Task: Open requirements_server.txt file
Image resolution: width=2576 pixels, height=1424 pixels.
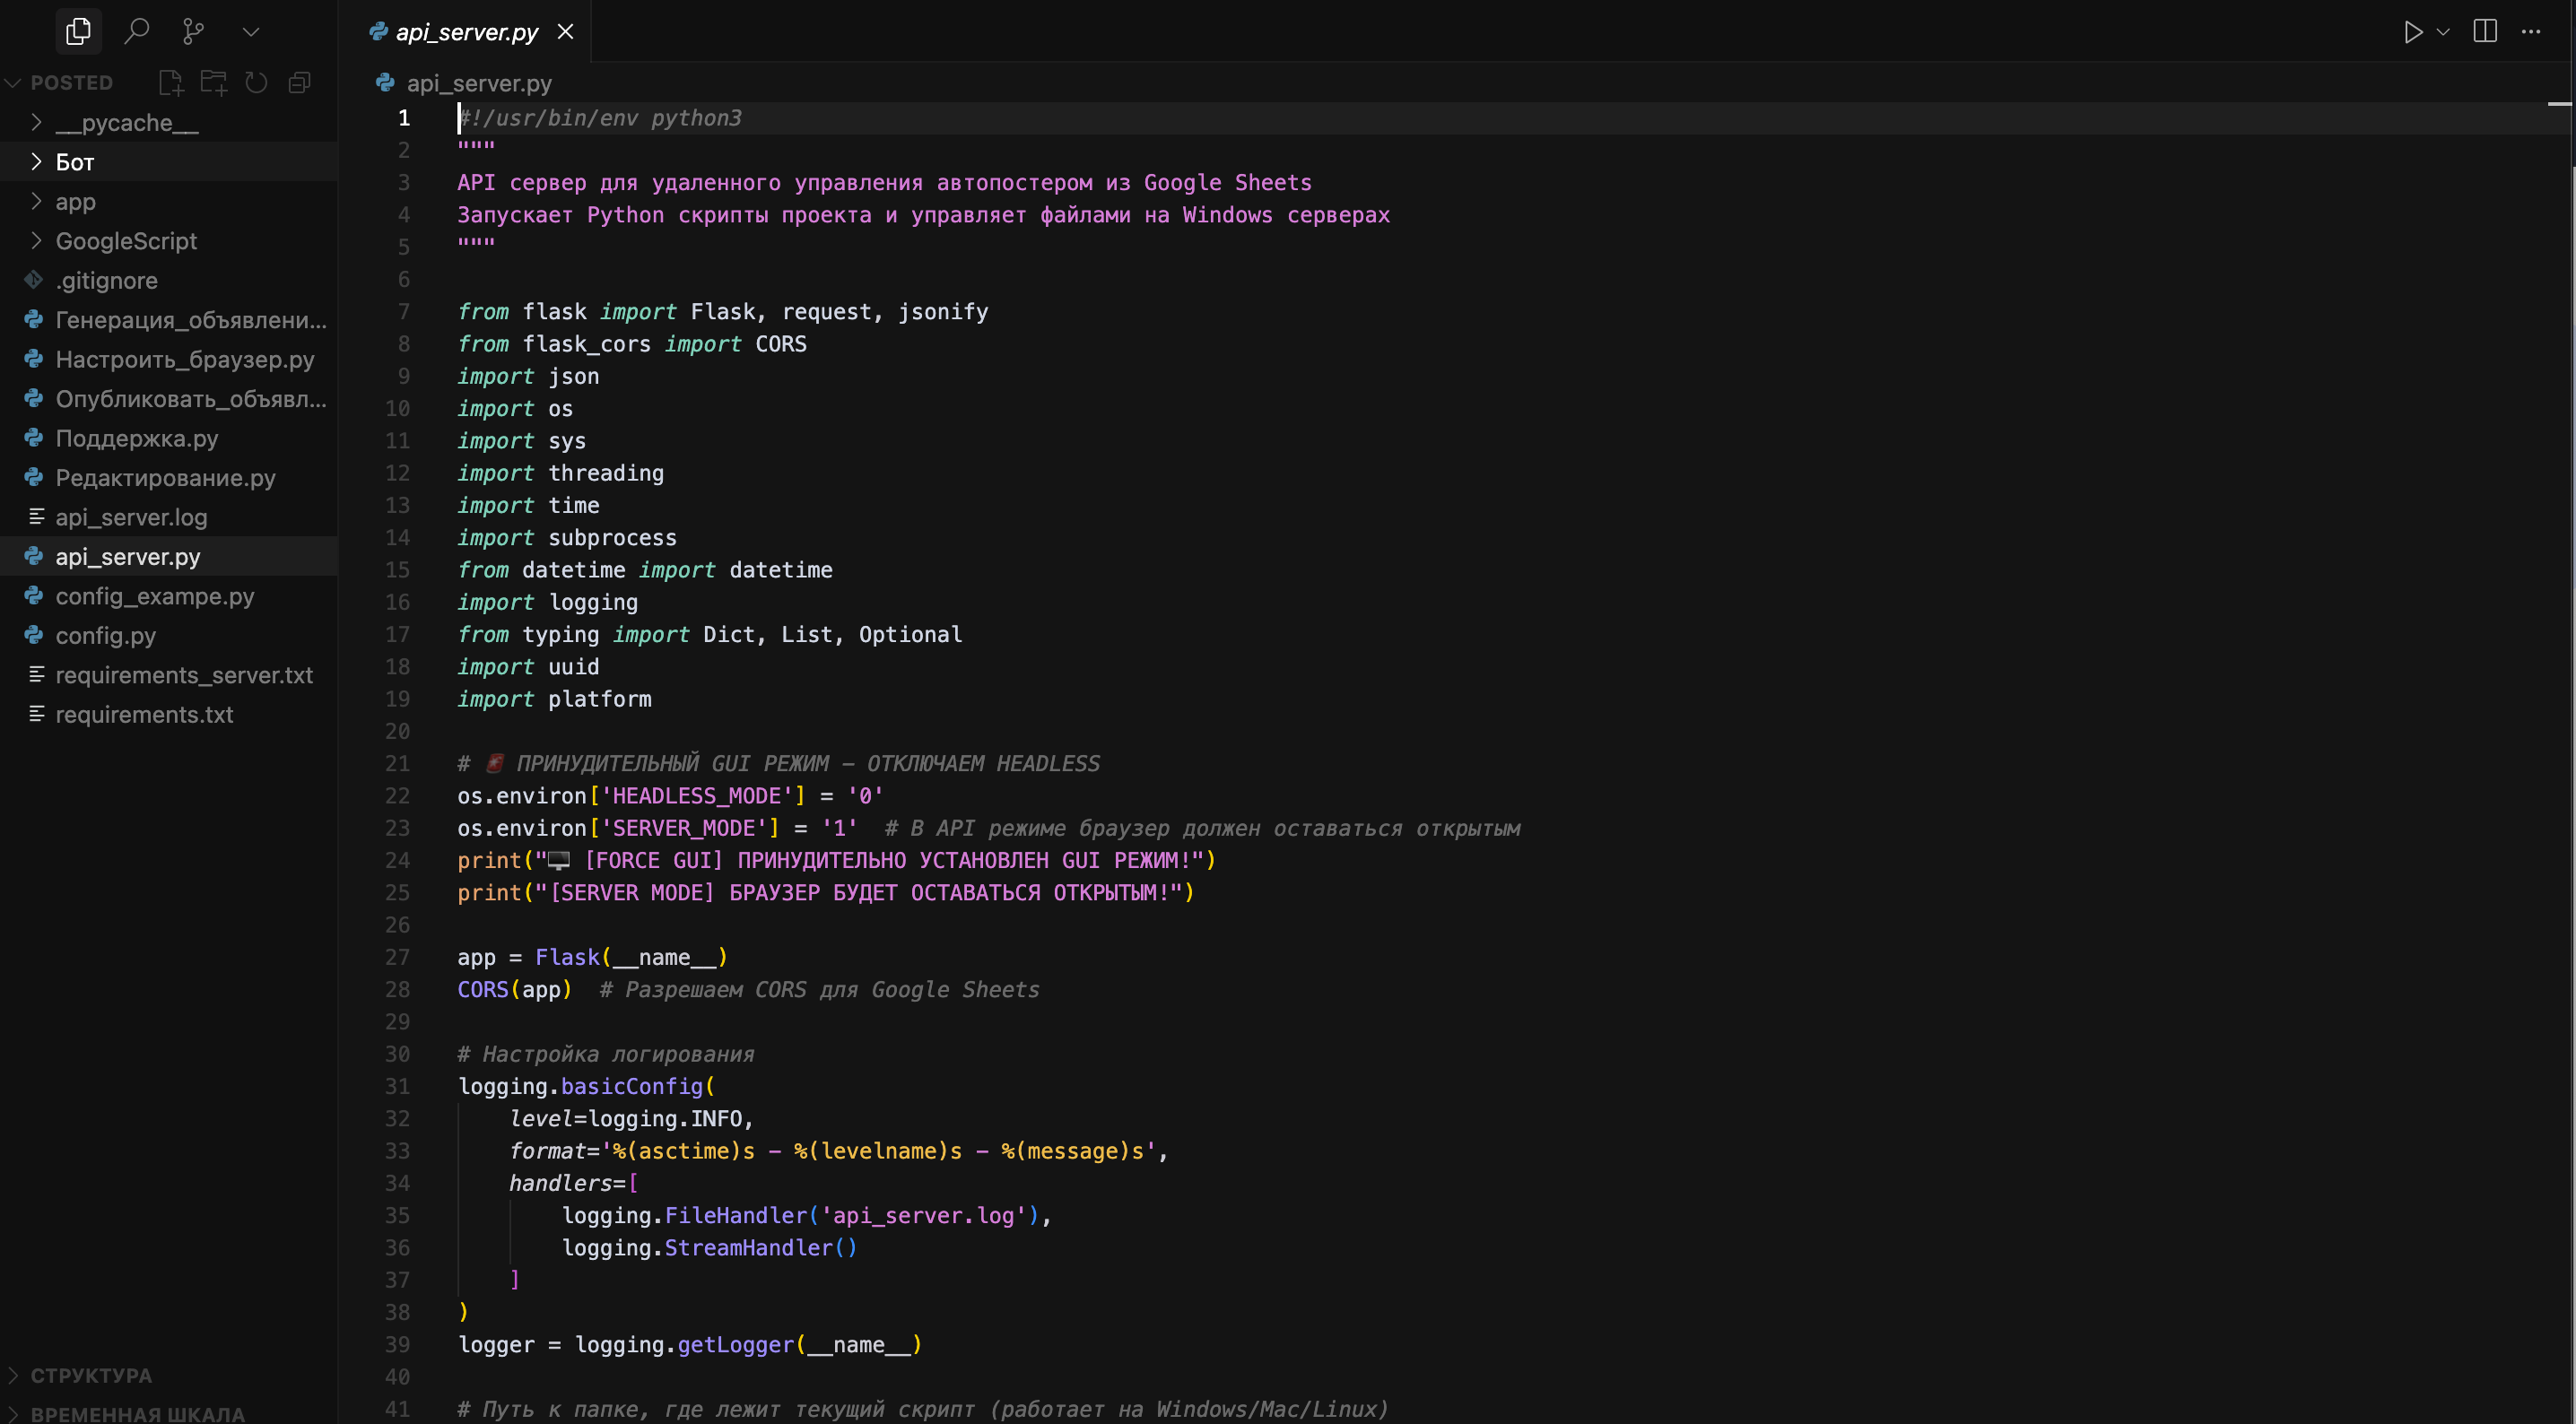Action: (168, 676)
